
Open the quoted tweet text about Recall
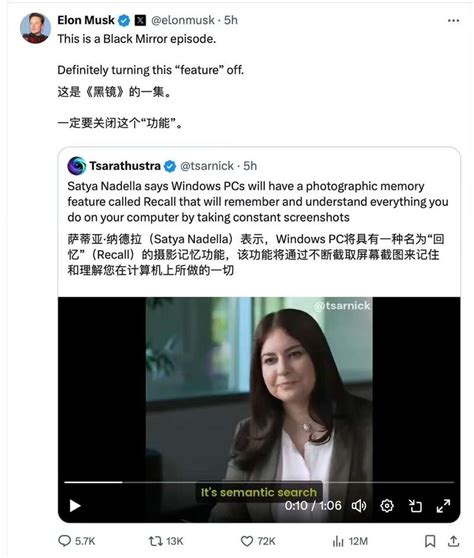coord(258,201)
